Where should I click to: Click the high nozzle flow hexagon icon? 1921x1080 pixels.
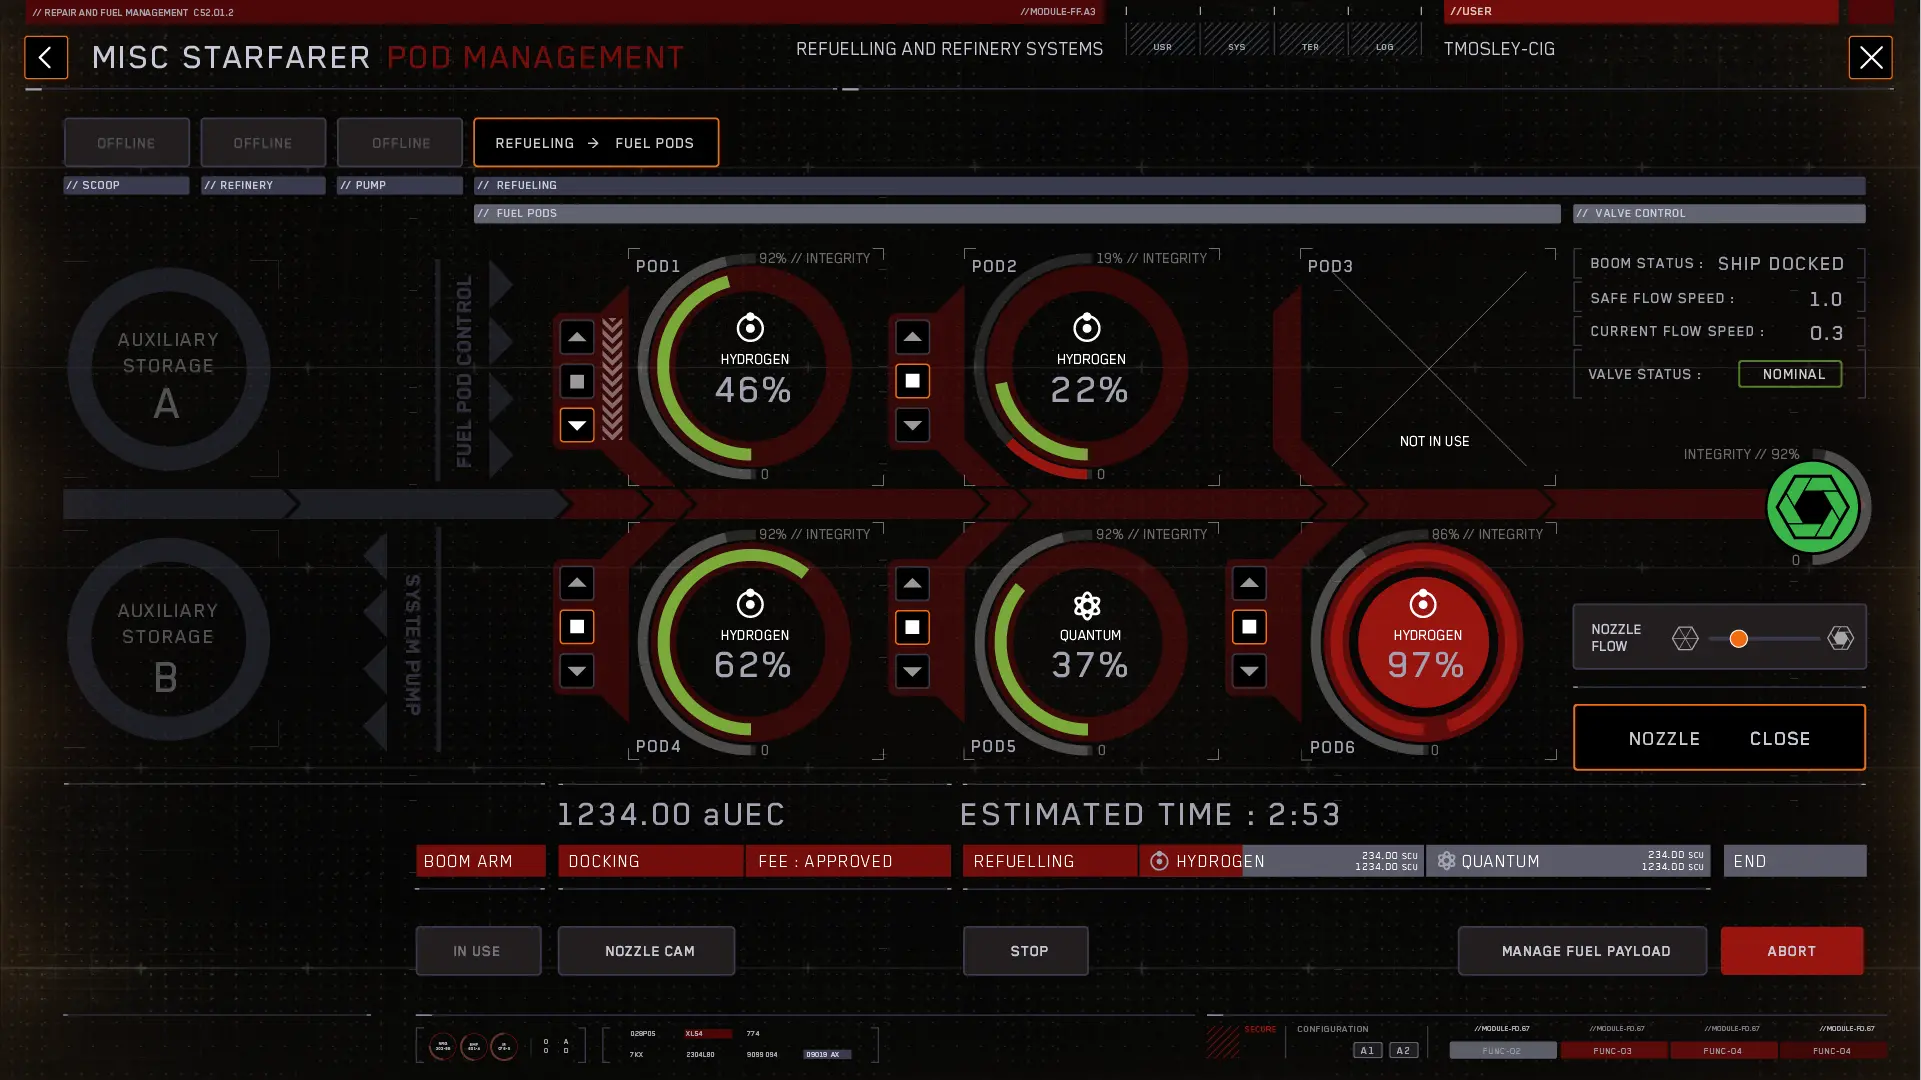(x=1840, y=638)
